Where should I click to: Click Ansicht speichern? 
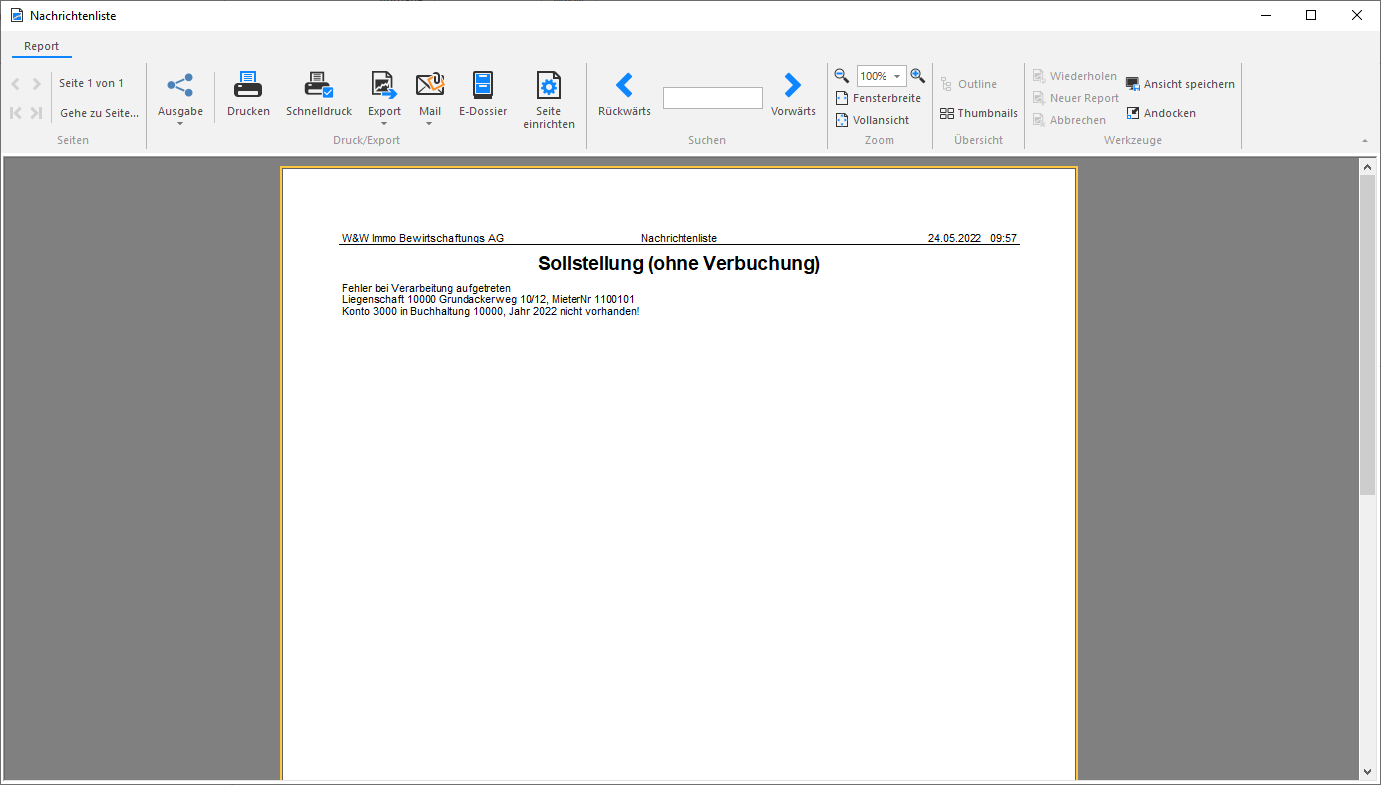1180,84
